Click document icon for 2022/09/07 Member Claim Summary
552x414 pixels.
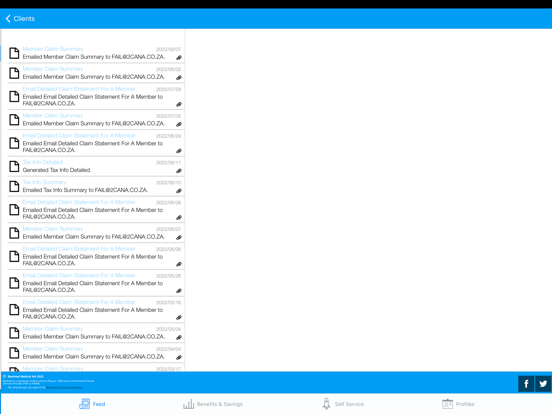click(x=14, y=53)
